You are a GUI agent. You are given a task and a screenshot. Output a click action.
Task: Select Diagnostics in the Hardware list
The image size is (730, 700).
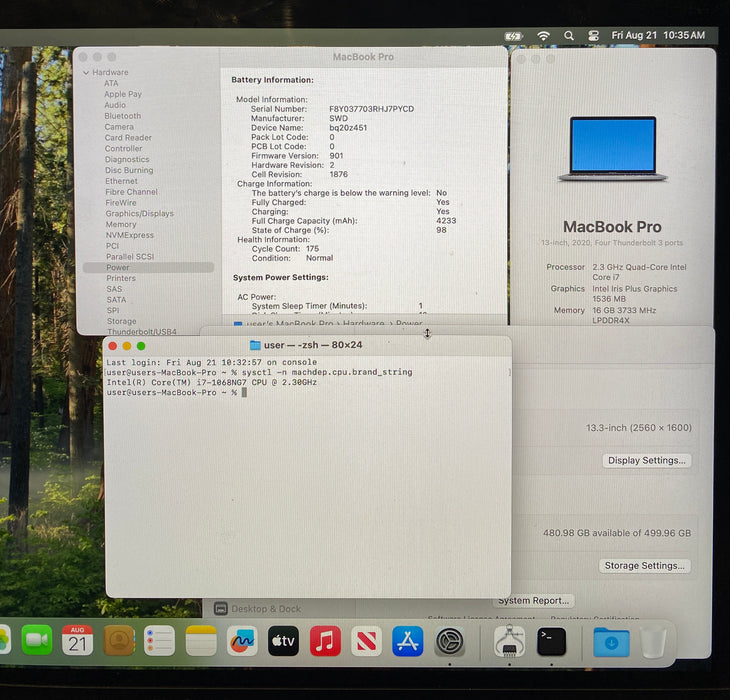[x=127, y=159]
